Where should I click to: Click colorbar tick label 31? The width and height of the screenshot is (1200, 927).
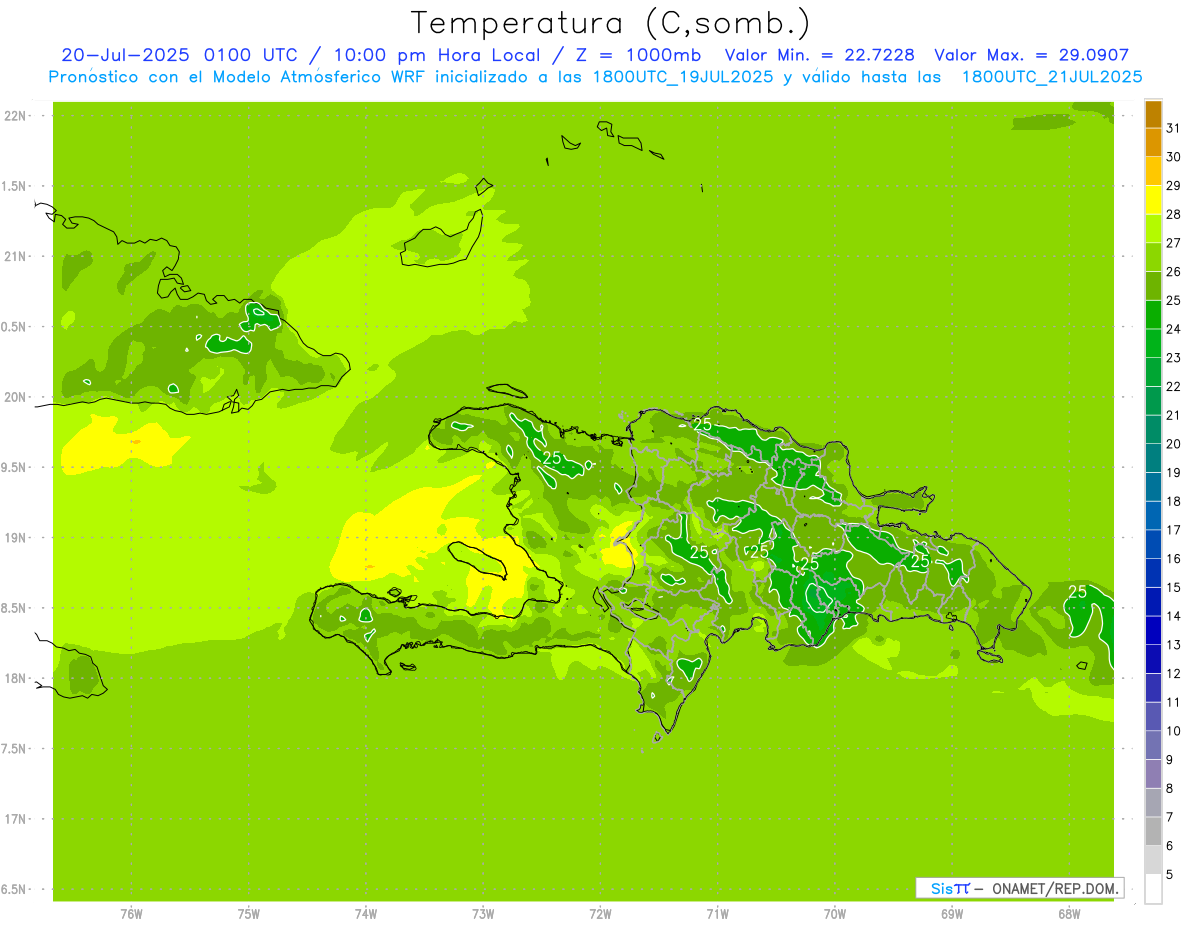pos(1174,128)
